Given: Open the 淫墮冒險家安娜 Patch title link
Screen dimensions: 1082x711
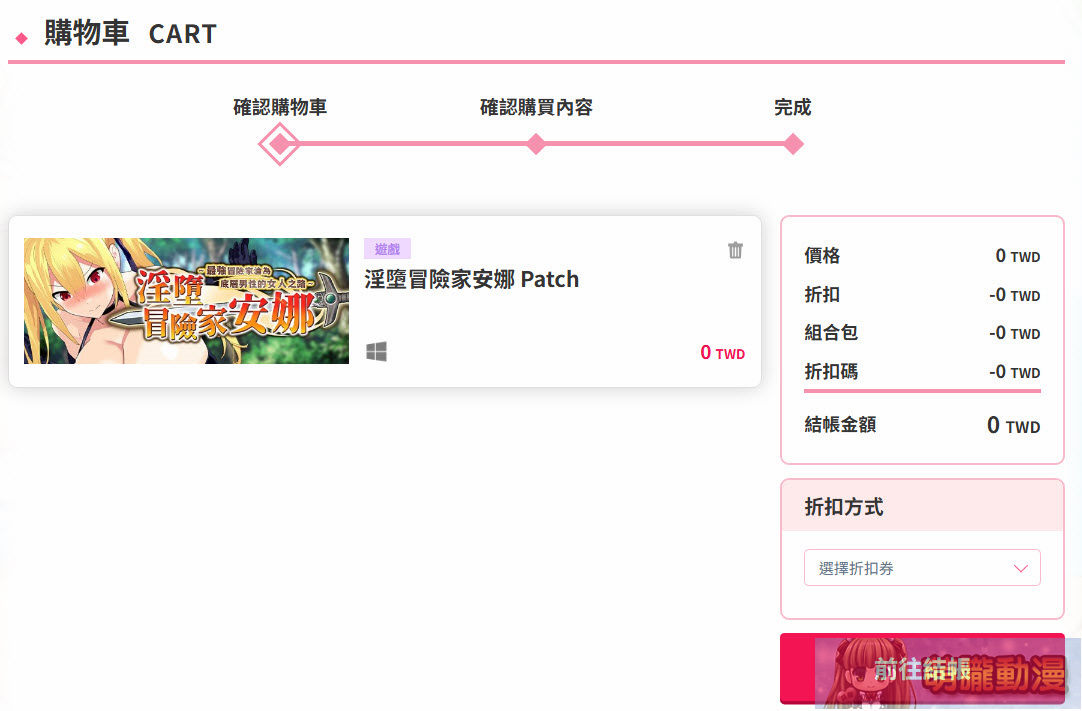Looking at the screenshot, I should 471,280.
